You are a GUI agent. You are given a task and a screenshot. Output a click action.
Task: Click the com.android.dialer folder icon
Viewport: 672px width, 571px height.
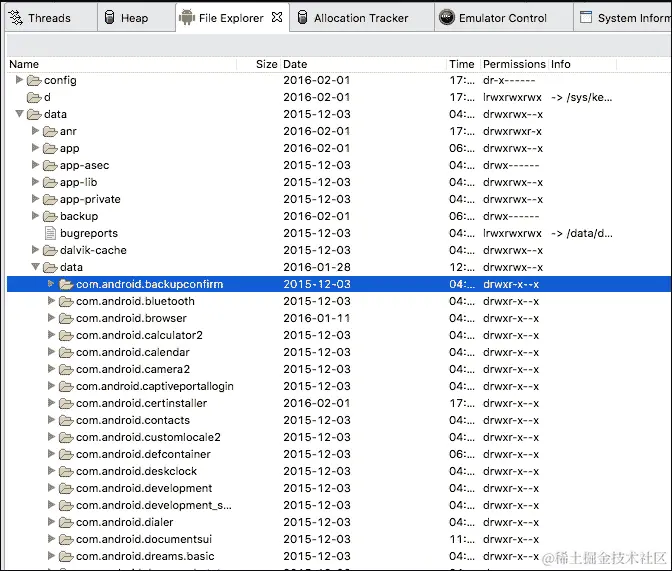pos(66,523)
